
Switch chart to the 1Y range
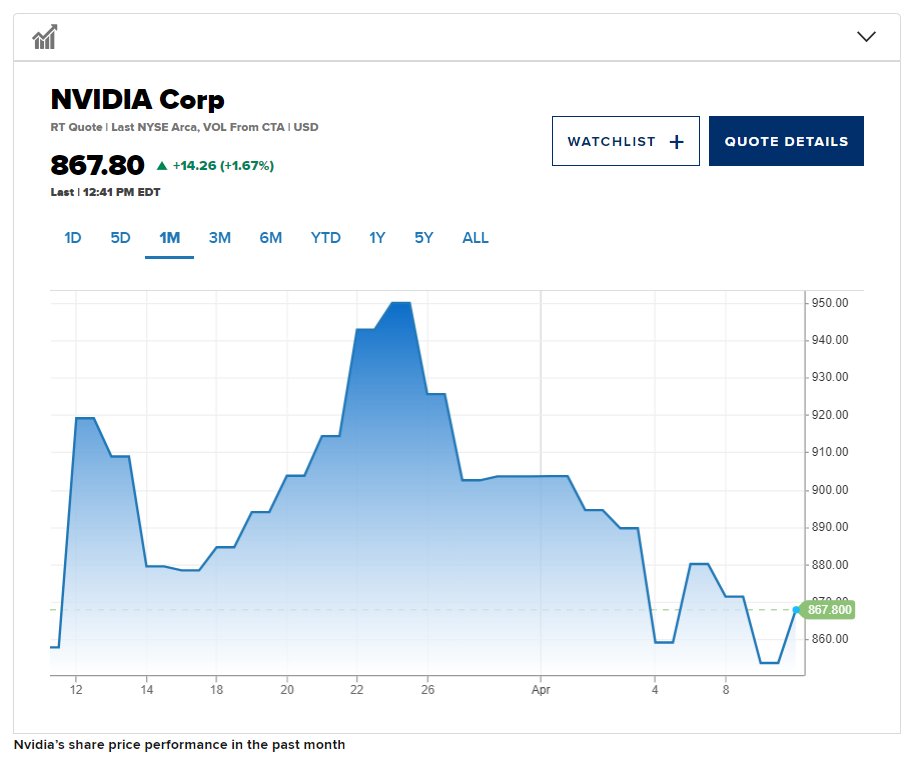point(377,238)
